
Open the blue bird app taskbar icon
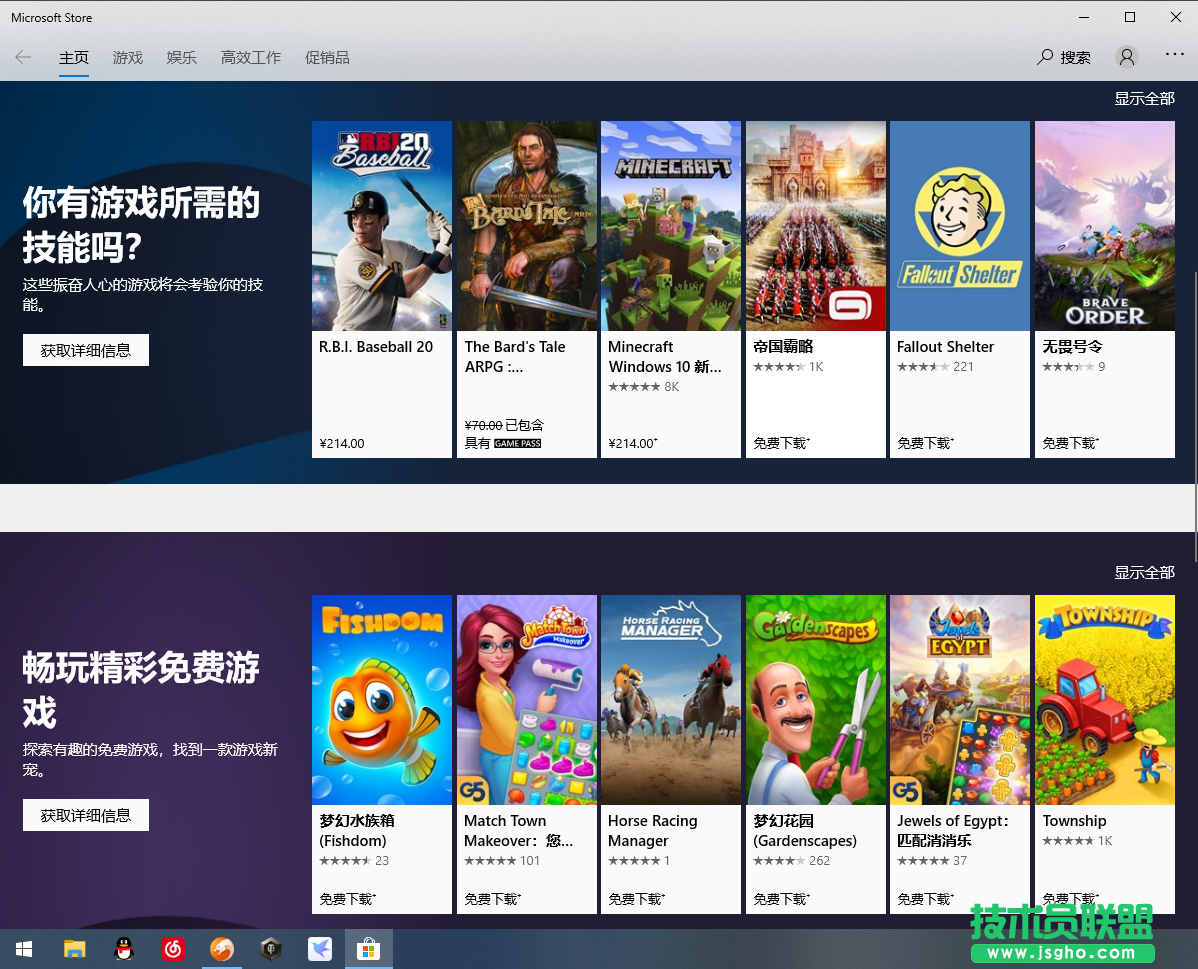point(319,949)
